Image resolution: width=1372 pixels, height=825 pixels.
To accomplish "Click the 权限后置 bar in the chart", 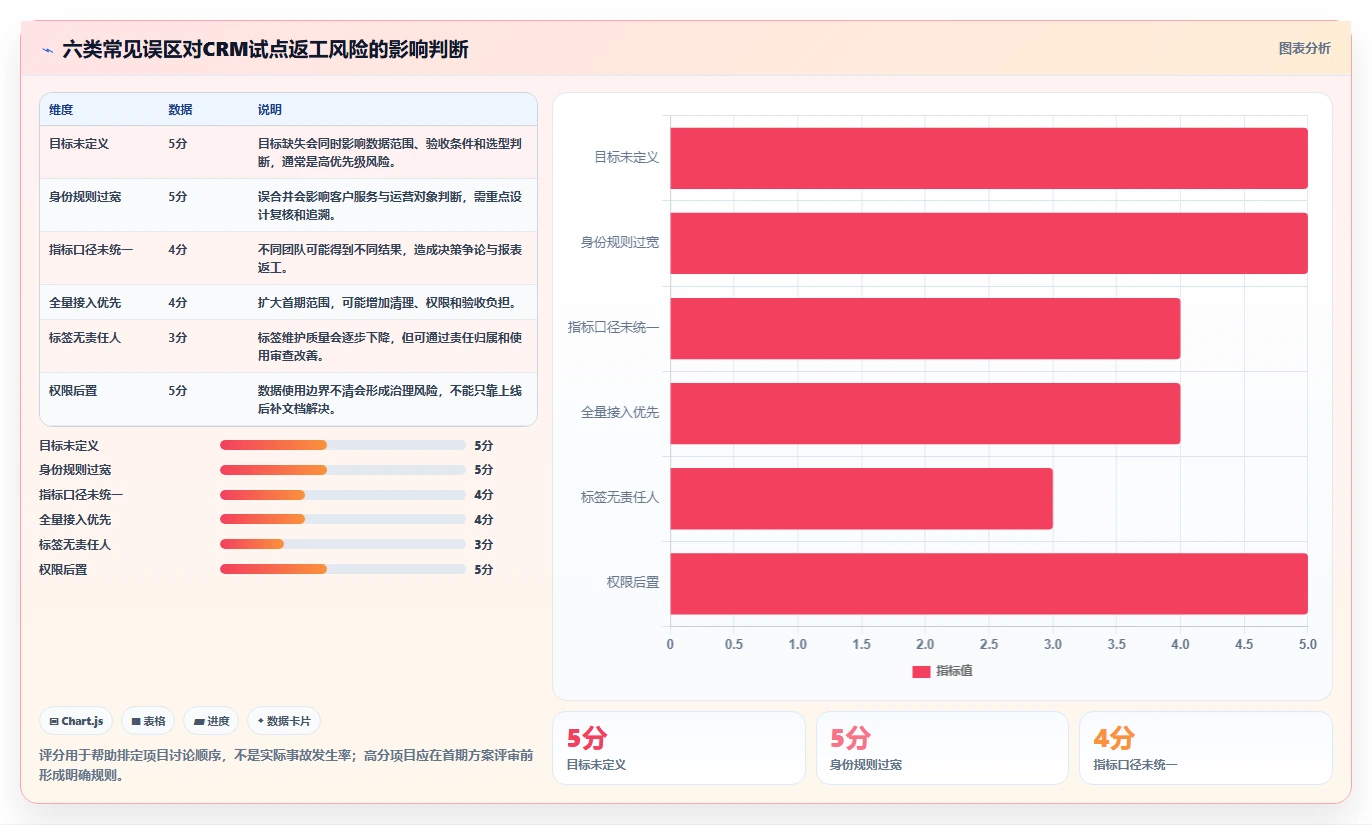I will [989, 583].
